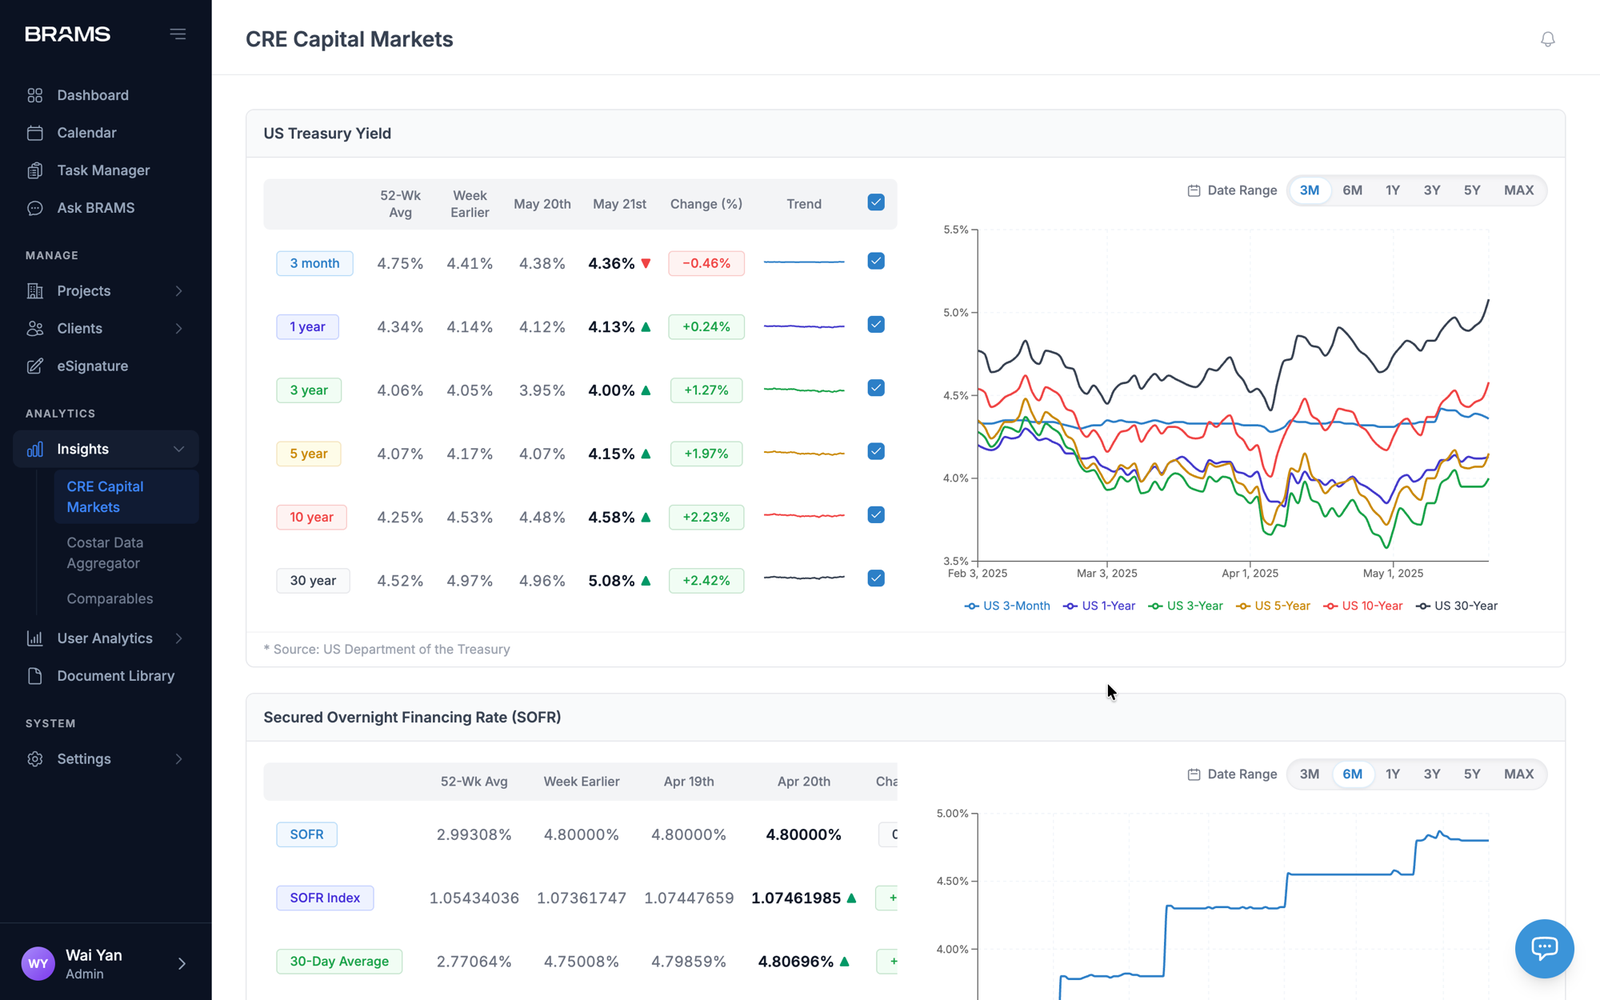Click the Projects building icon
The height and width of the screenshot is (1000, 1600).
35,291
